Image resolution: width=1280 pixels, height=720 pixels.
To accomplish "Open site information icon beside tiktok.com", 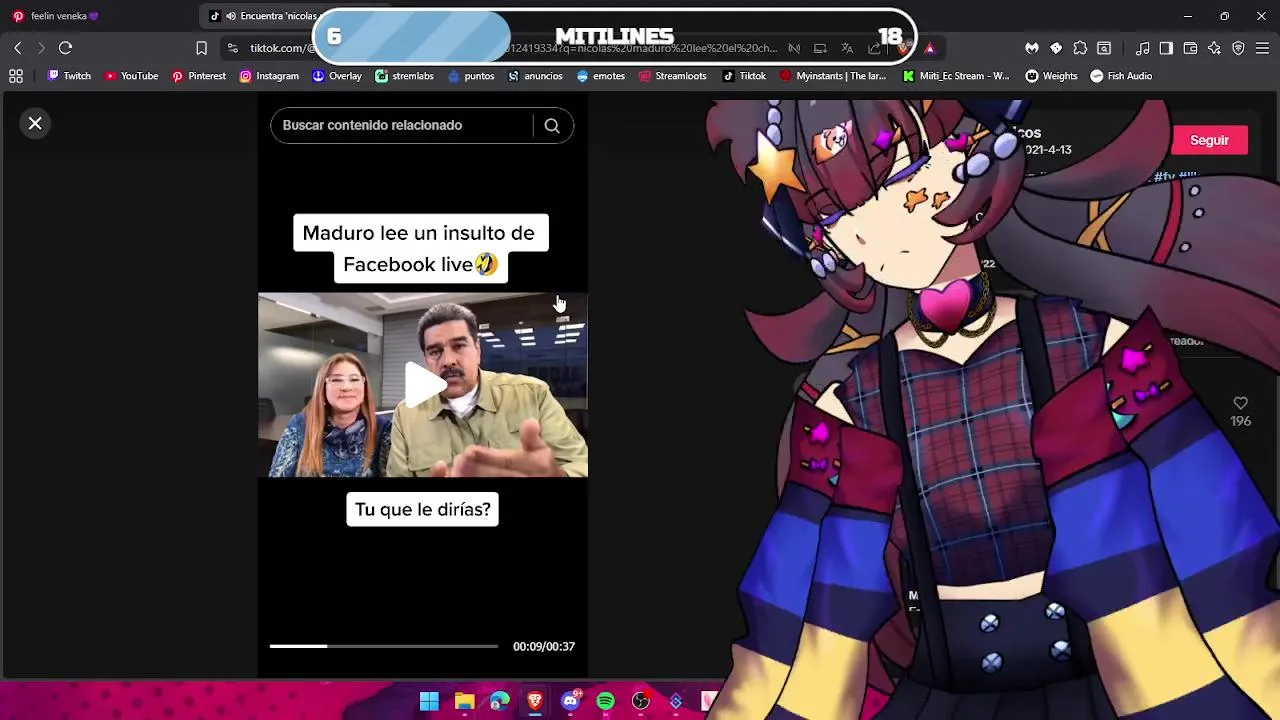I will [x=233, y=48].
